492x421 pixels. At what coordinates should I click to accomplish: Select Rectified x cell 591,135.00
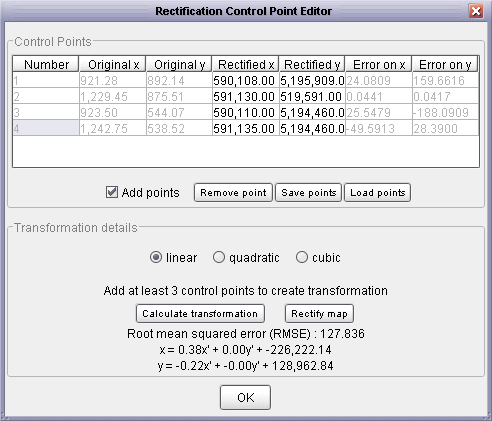[x=246, y=128]
